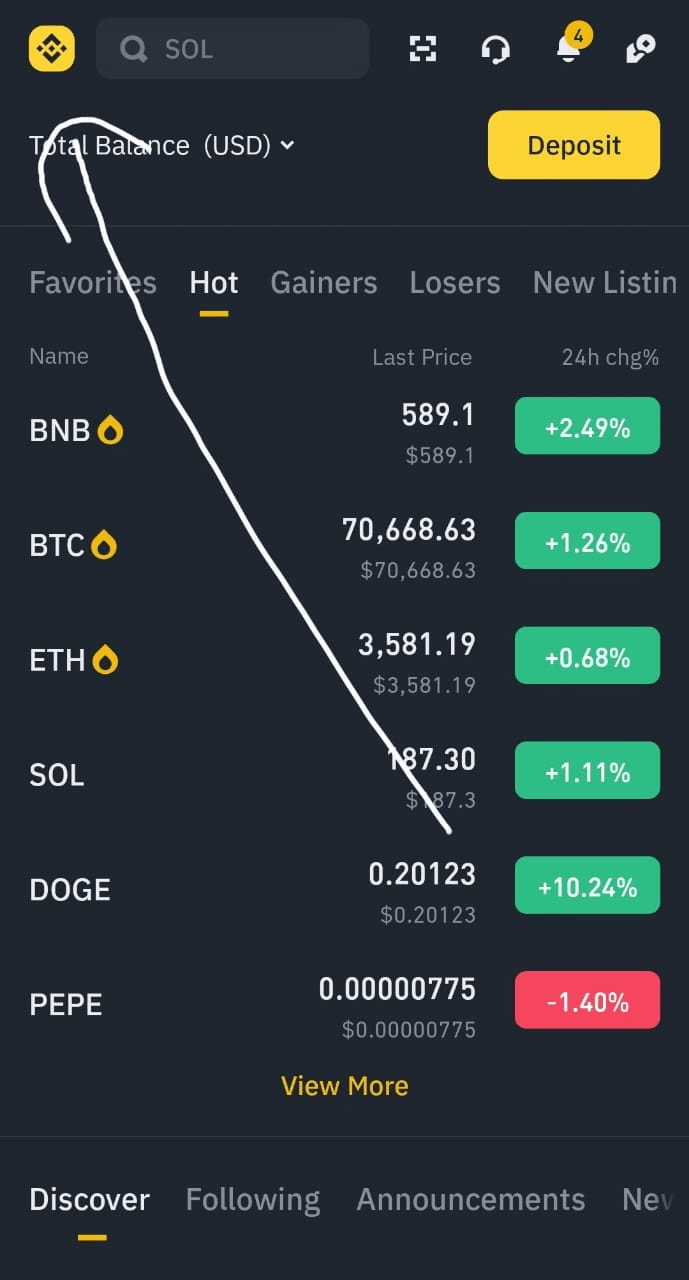
Task: Tap the rocket icon in header
Action: [640, 48]
